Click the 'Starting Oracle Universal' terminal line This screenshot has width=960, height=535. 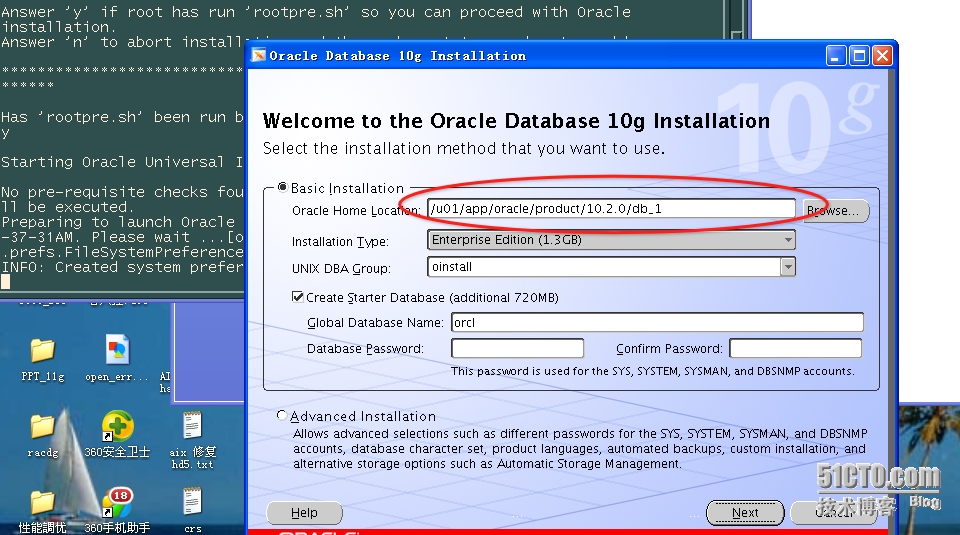tap(122, 162)
